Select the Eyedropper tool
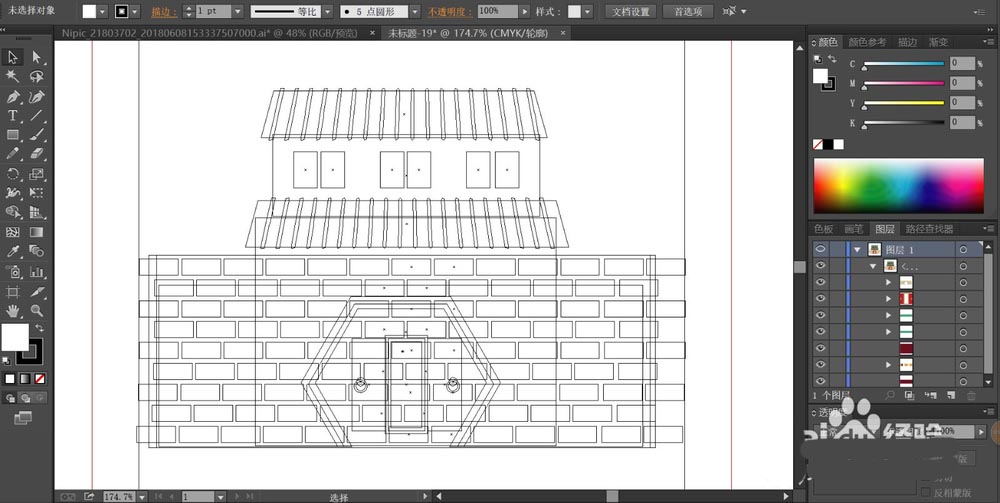The image size is (1000, 503). coord(13,251)
